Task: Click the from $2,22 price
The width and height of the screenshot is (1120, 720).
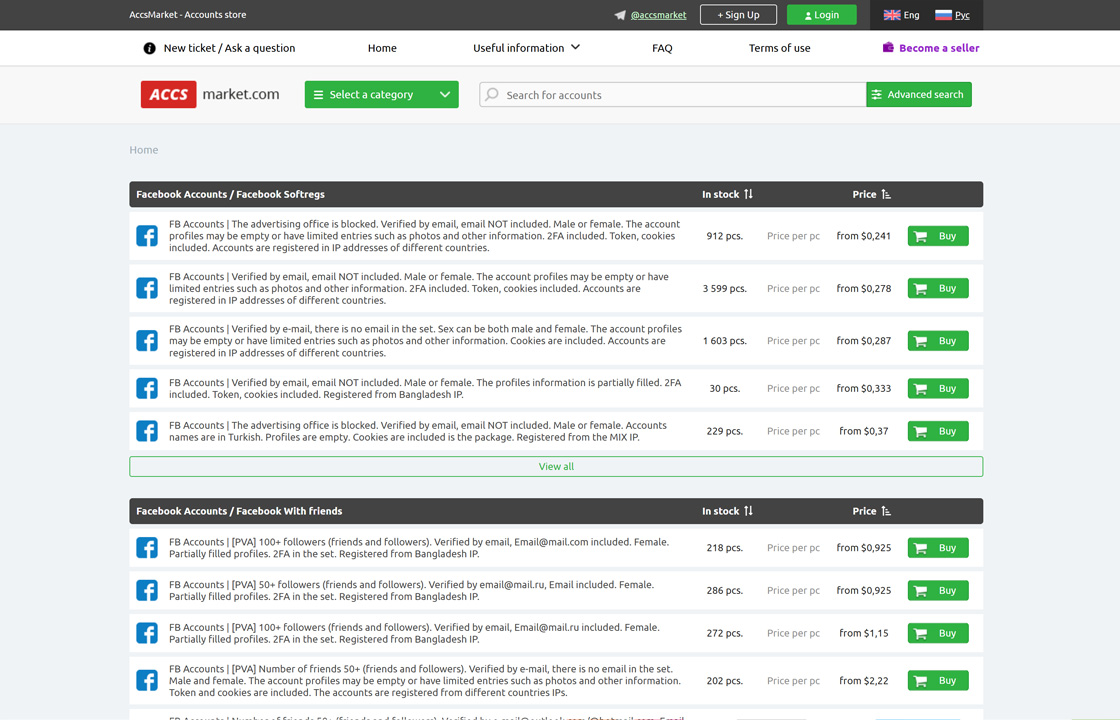Action: coord(864,681)
